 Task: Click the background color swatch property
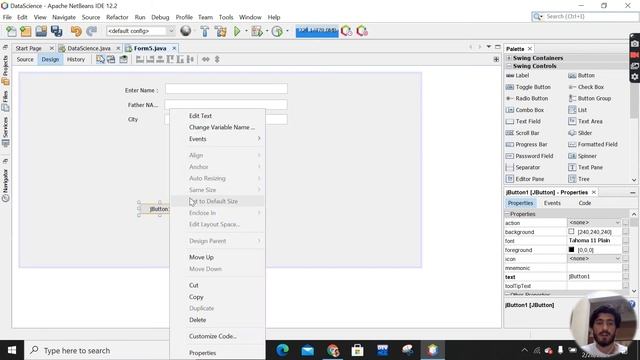[x=571, y=231]
